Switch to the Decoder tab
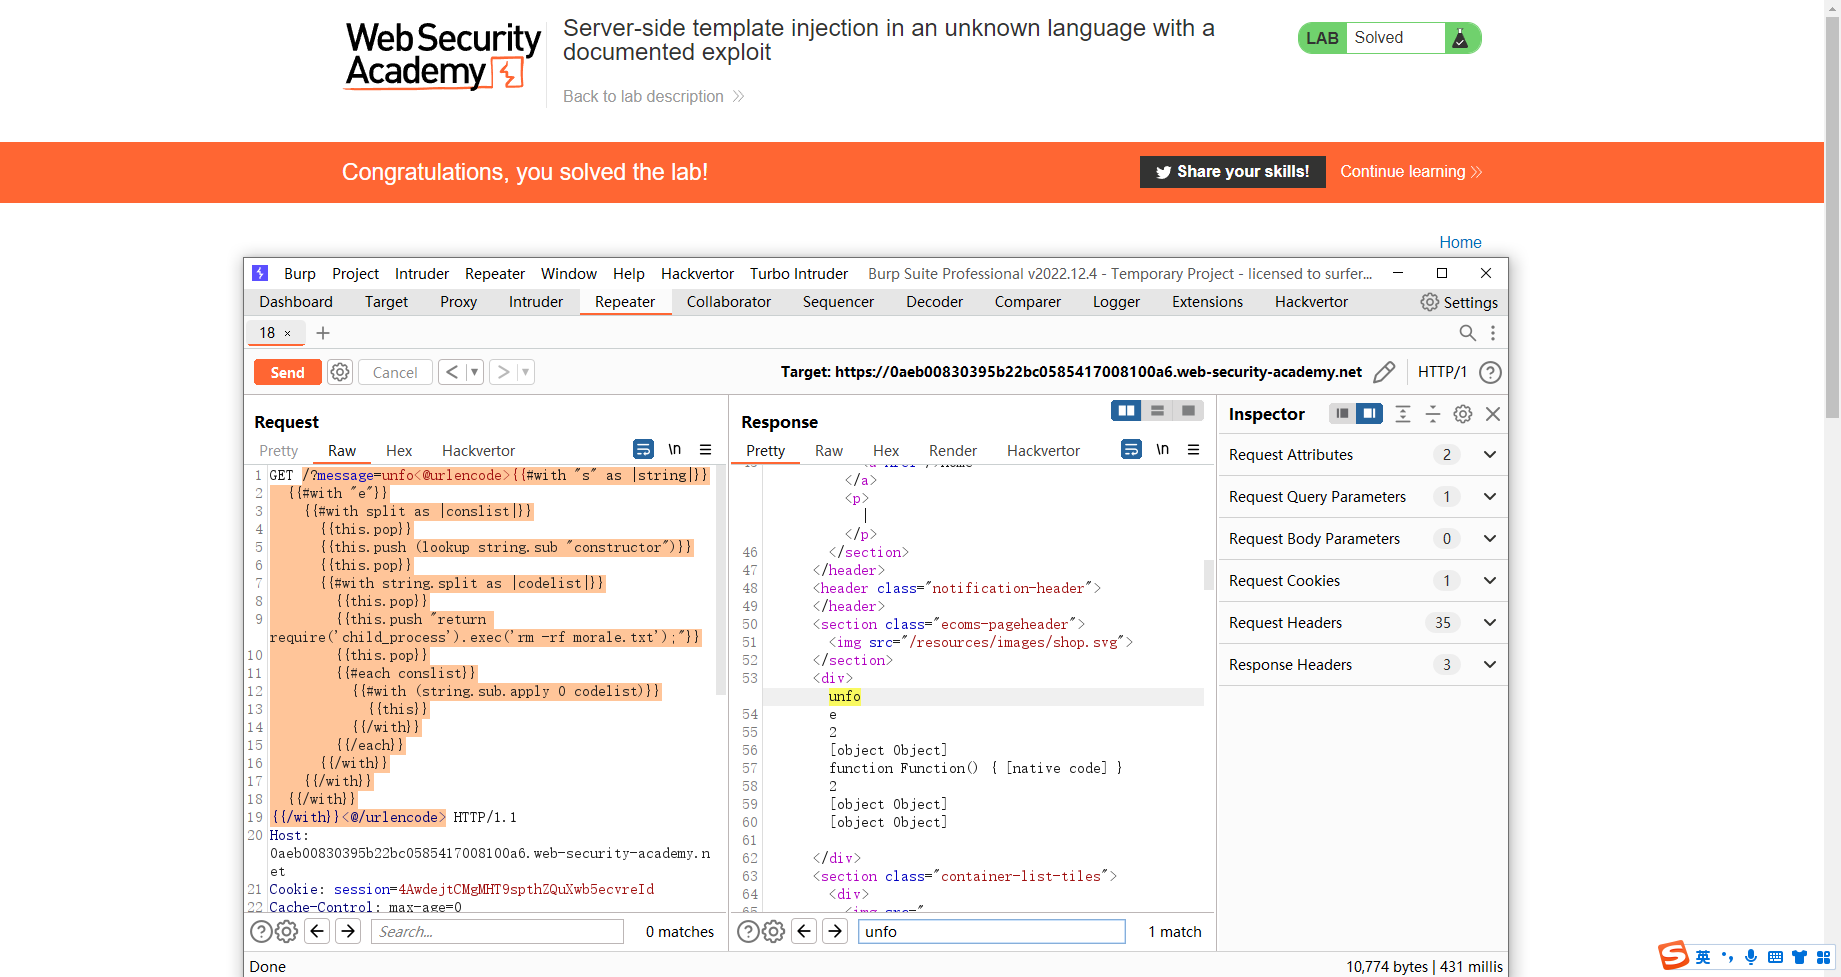Viewport: 1841px width, 977px height. coord(934,302)
